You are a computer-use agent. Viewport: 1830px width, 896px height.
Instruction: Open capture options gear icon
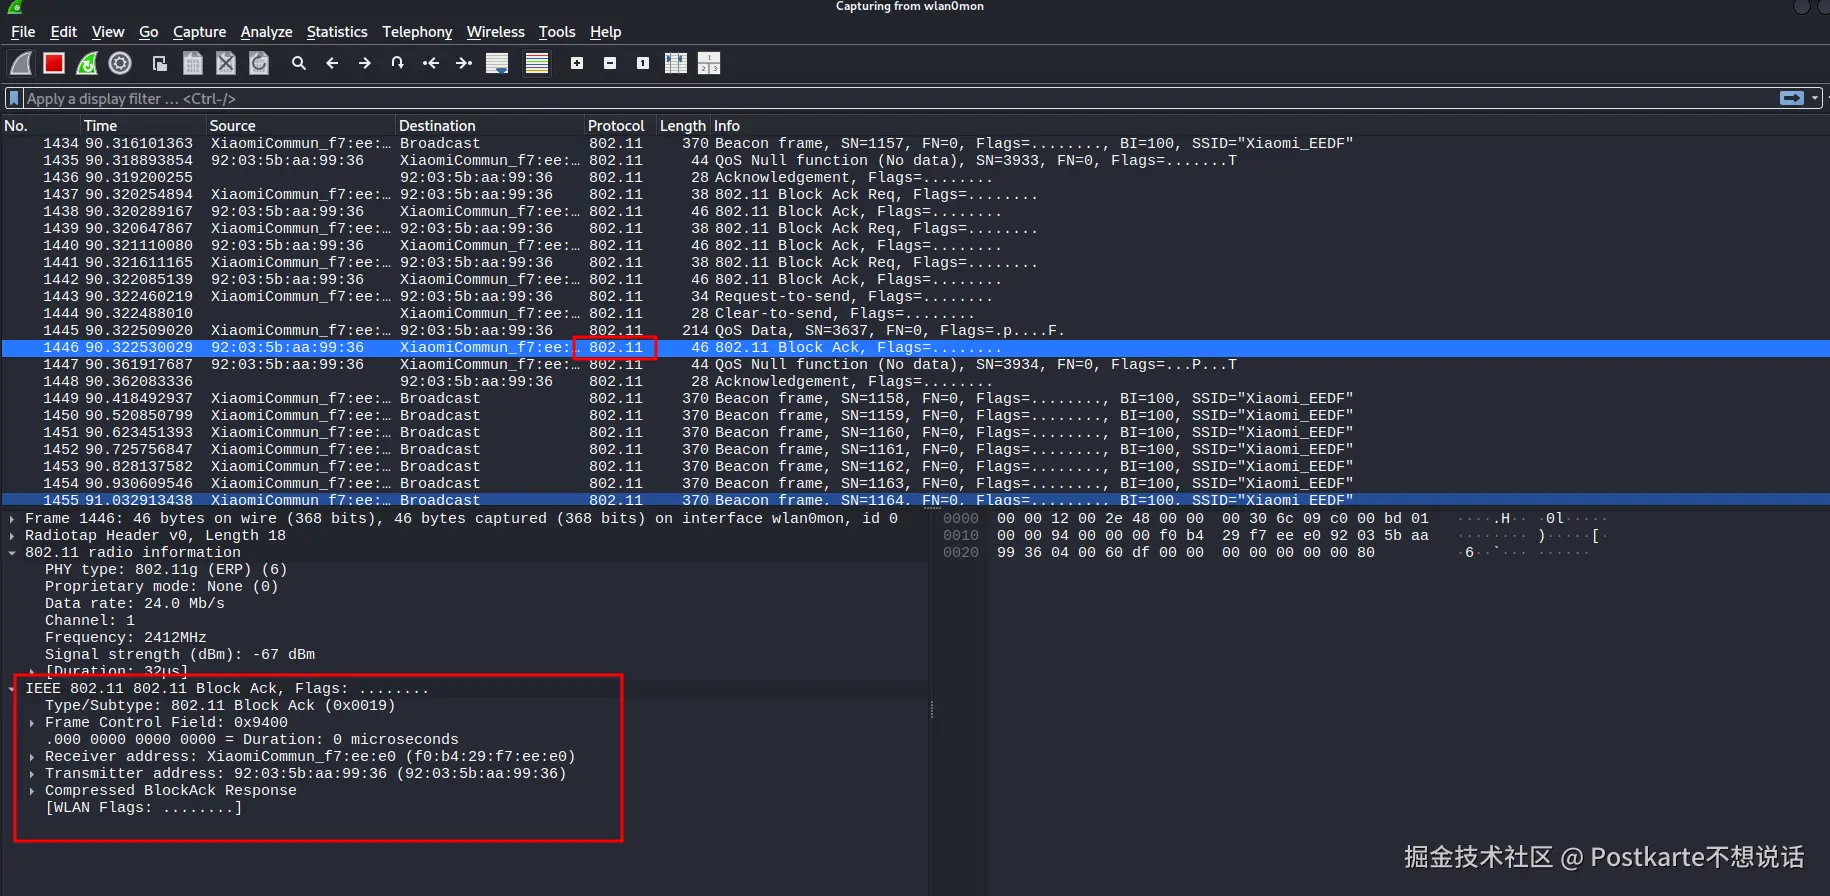120,63
